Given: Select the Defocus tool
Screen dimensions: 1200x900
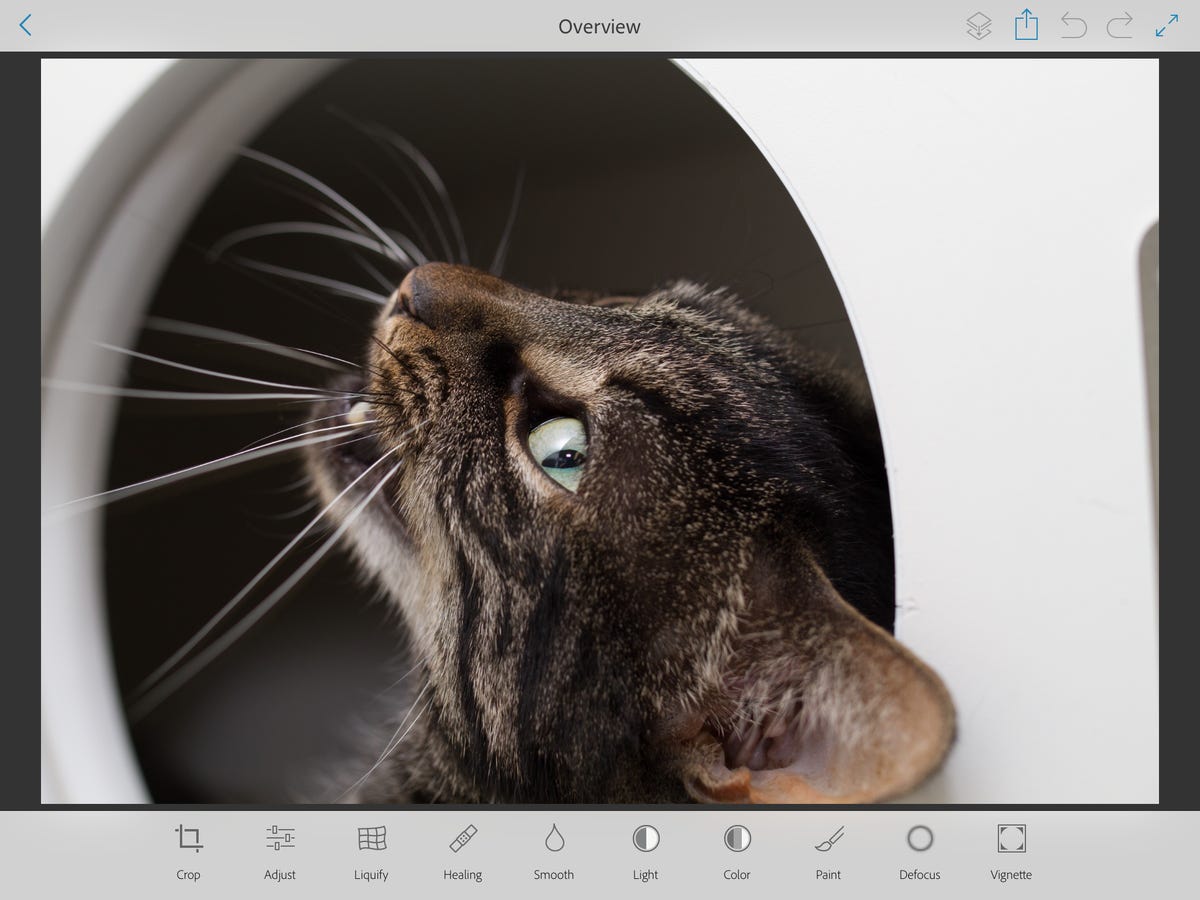Looking at the screenshot, I should (920, 850).
